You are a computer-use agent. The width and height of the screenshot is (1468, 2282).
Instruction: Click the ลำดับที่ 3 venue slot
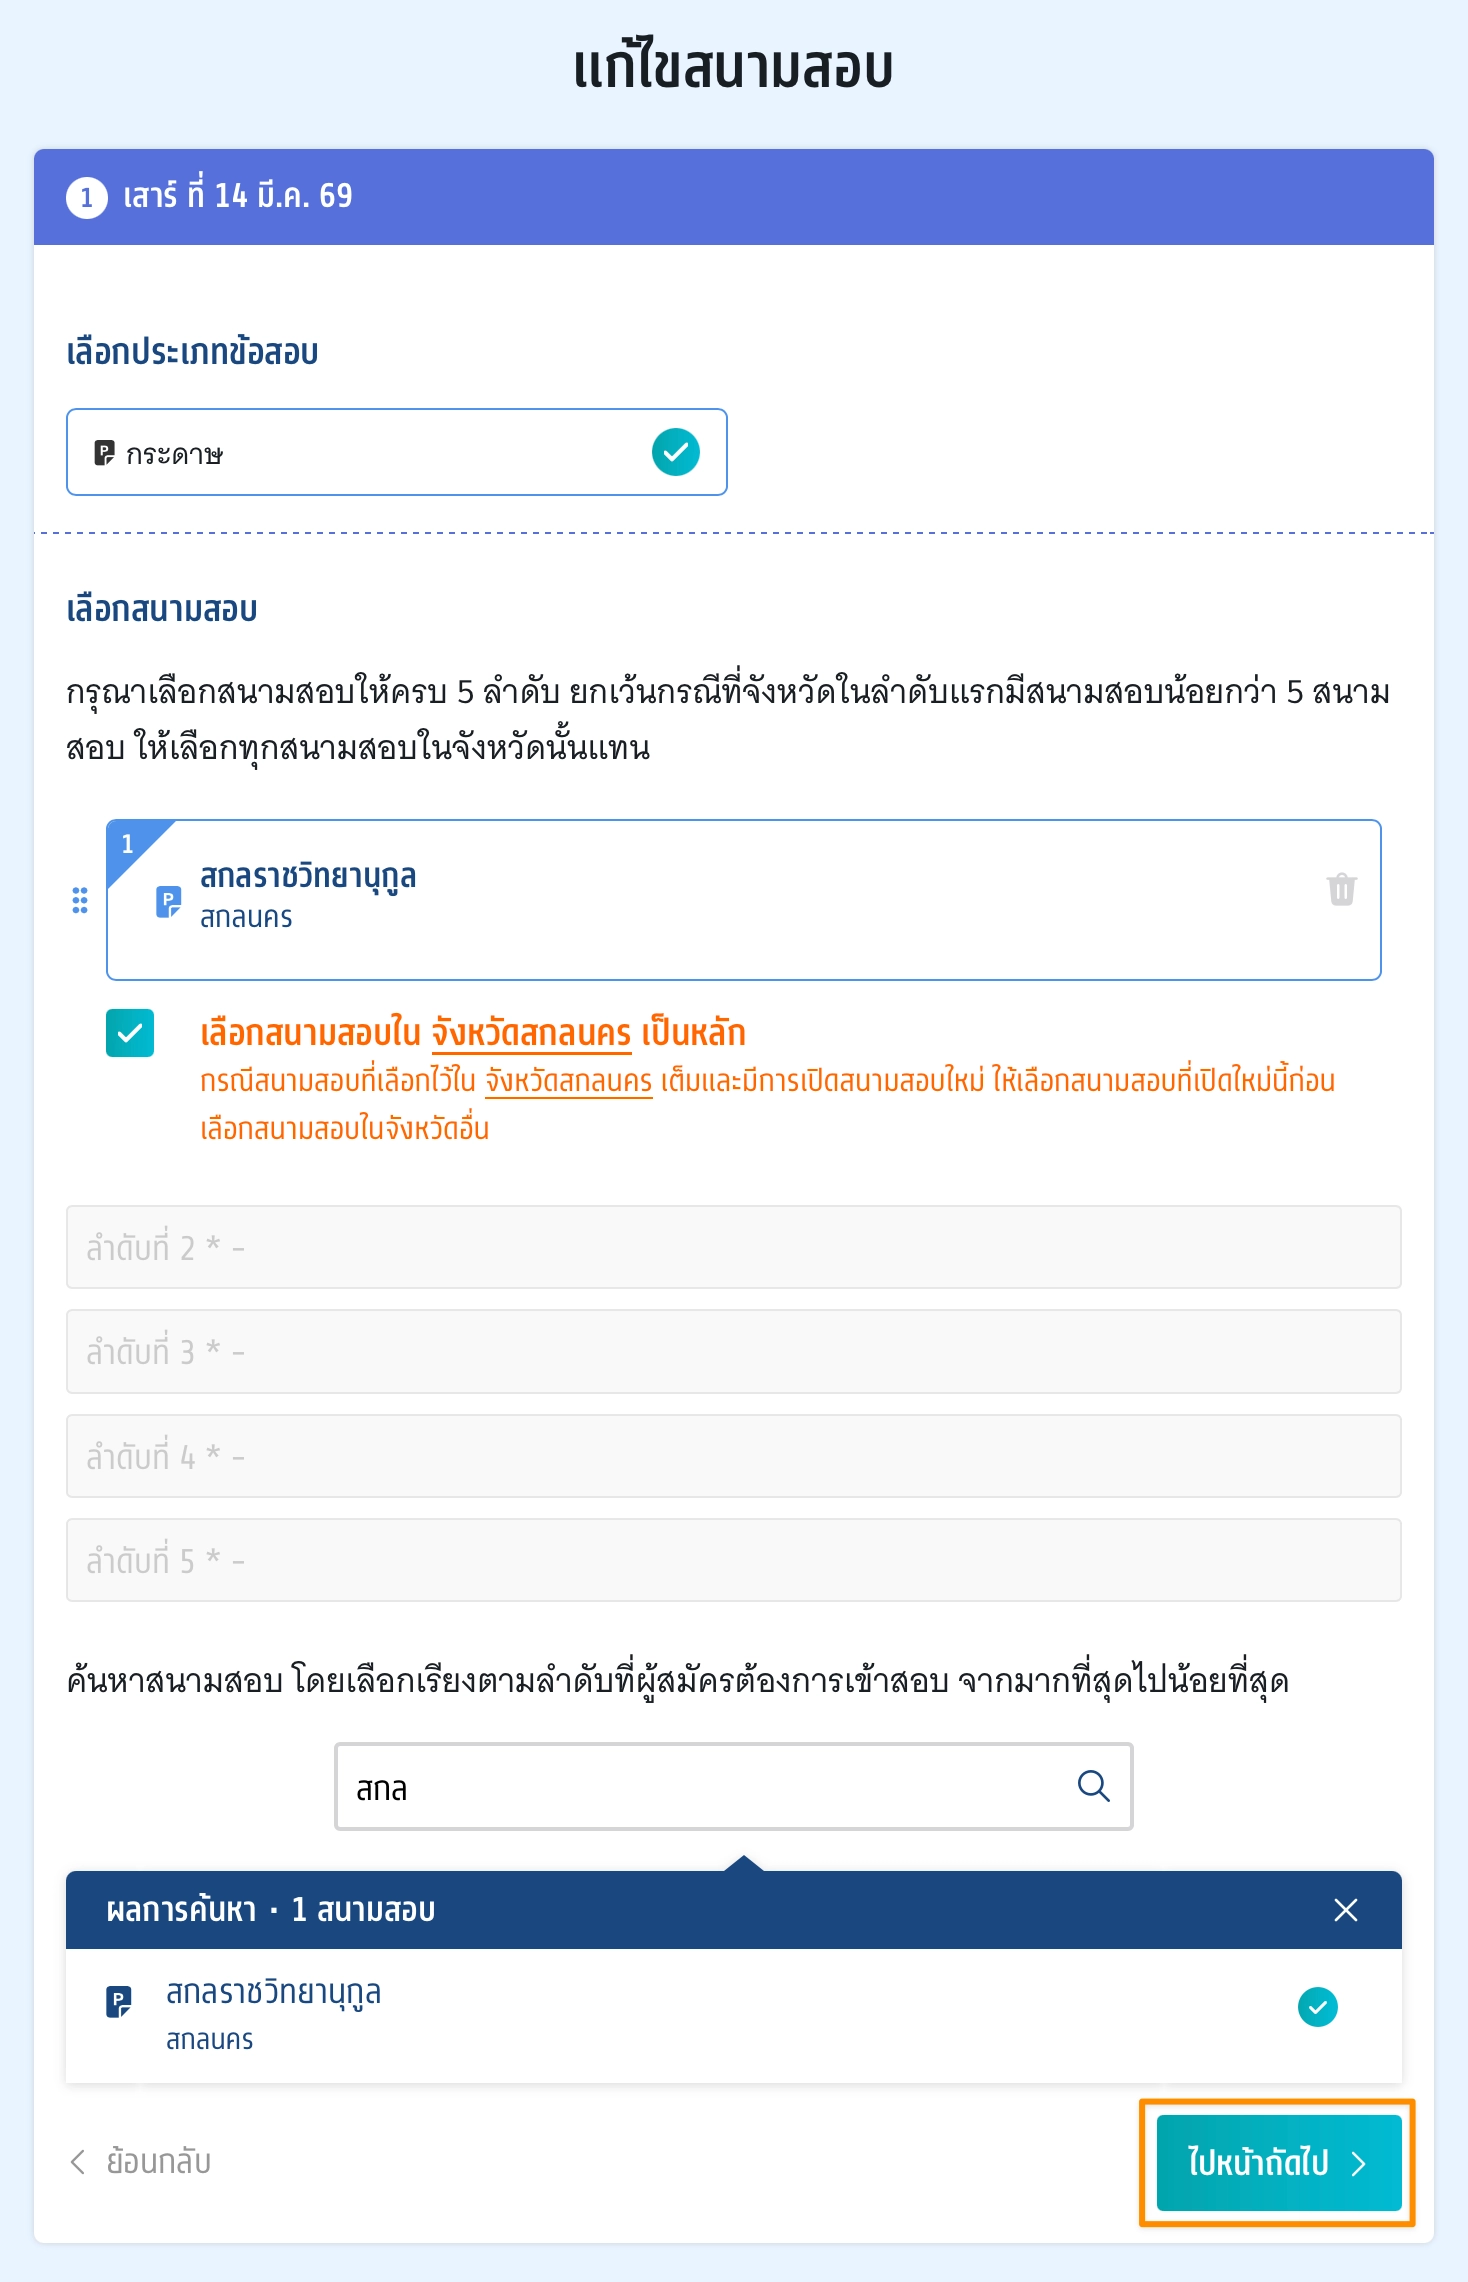734,1351
